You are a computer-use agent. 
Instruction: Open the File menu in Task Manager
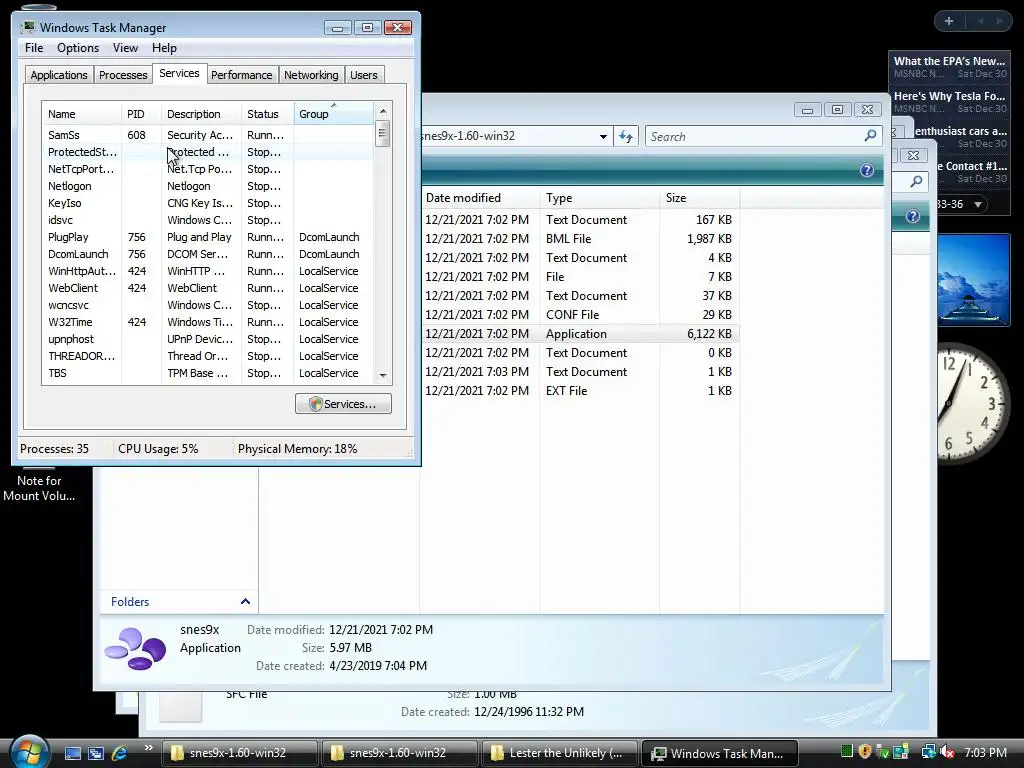pyautogui.click(x=34, y=48)
